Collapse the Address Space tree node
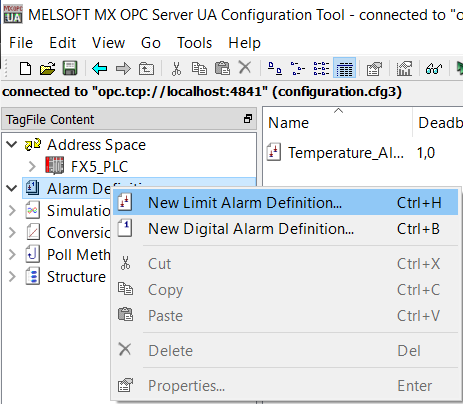The width and height of the screenshot is (463, 404). (x=12, y=145)
